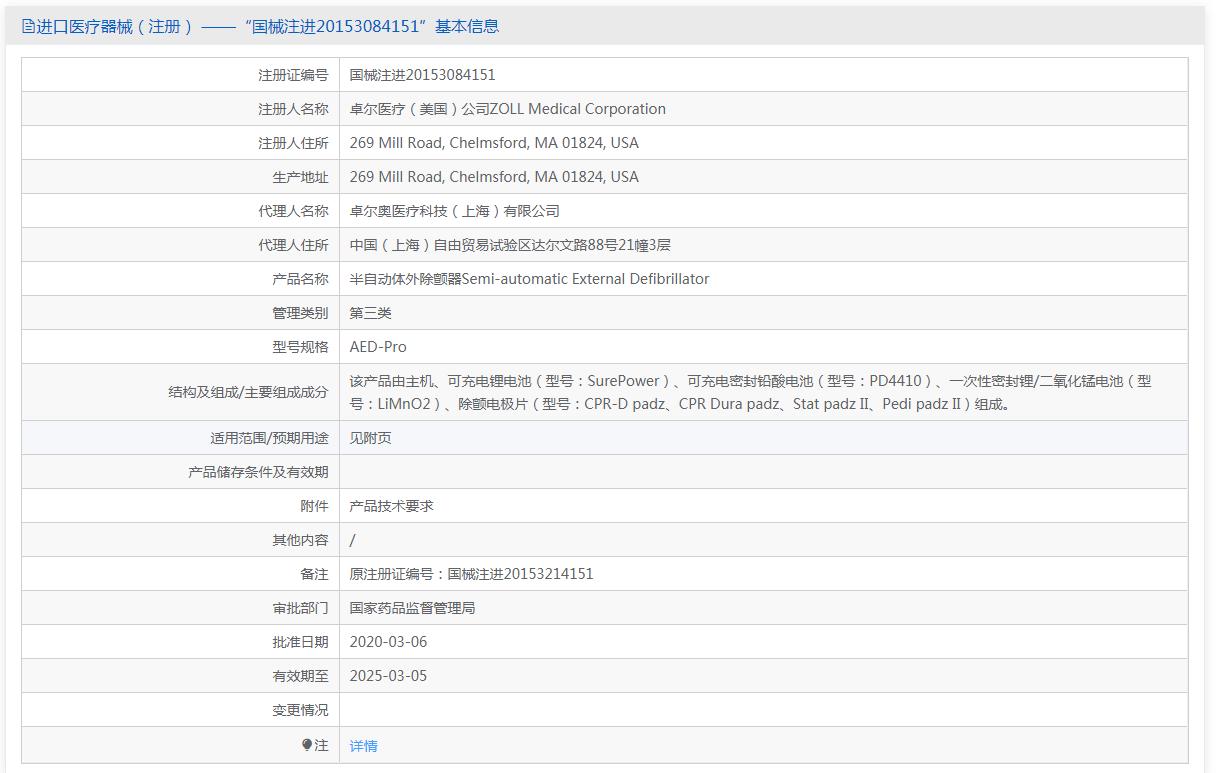Select the 见附页 value
Viewport: 1222px width, 773px height.
coord(370,438)
